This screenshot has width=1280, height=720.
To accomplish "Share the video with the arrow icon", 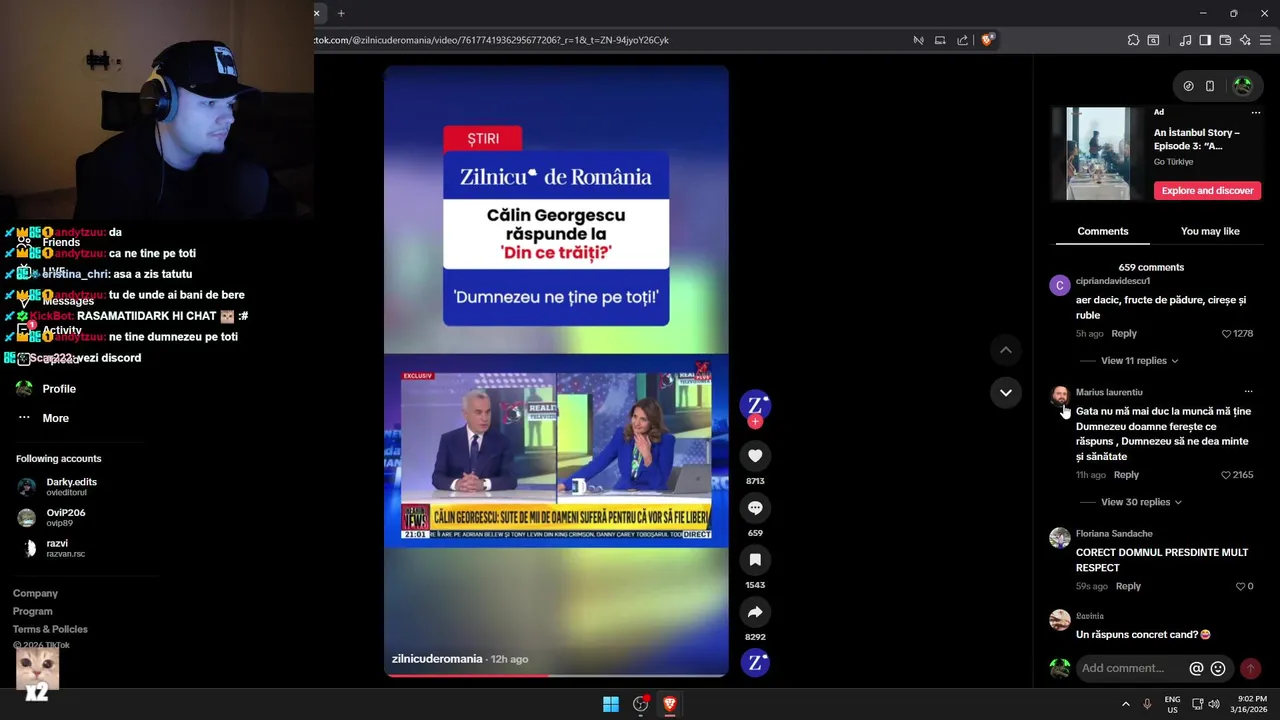I will 755,612.
